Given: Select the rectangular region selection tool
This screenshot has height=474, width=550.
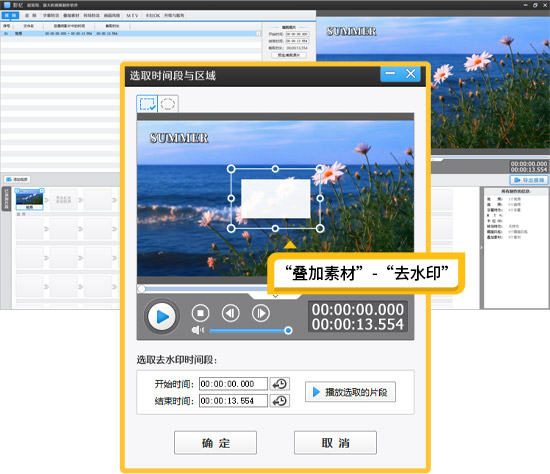Looking at the screenshot, I should click(147, 104).
